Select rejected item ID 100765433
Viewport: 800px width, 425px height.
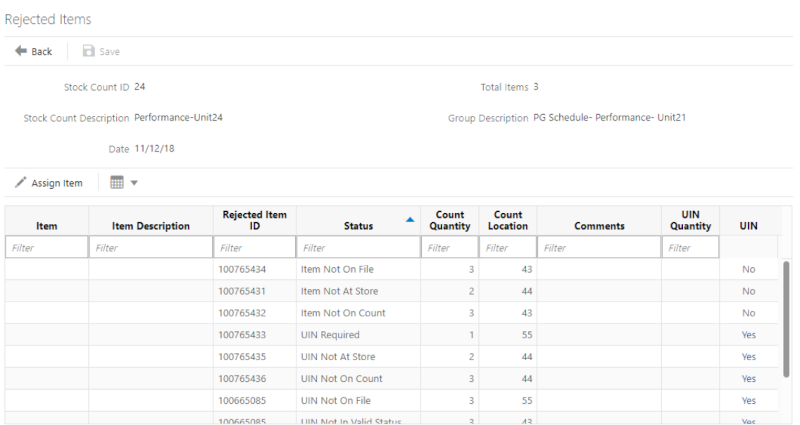pyautogui.click(x=242, y=335)
